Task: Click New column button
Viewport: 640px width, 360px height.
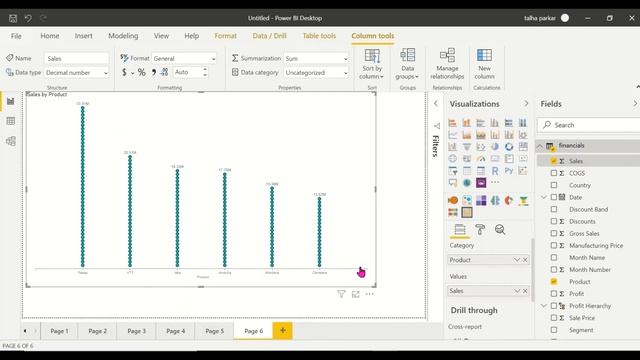Action: click(484, 64)
